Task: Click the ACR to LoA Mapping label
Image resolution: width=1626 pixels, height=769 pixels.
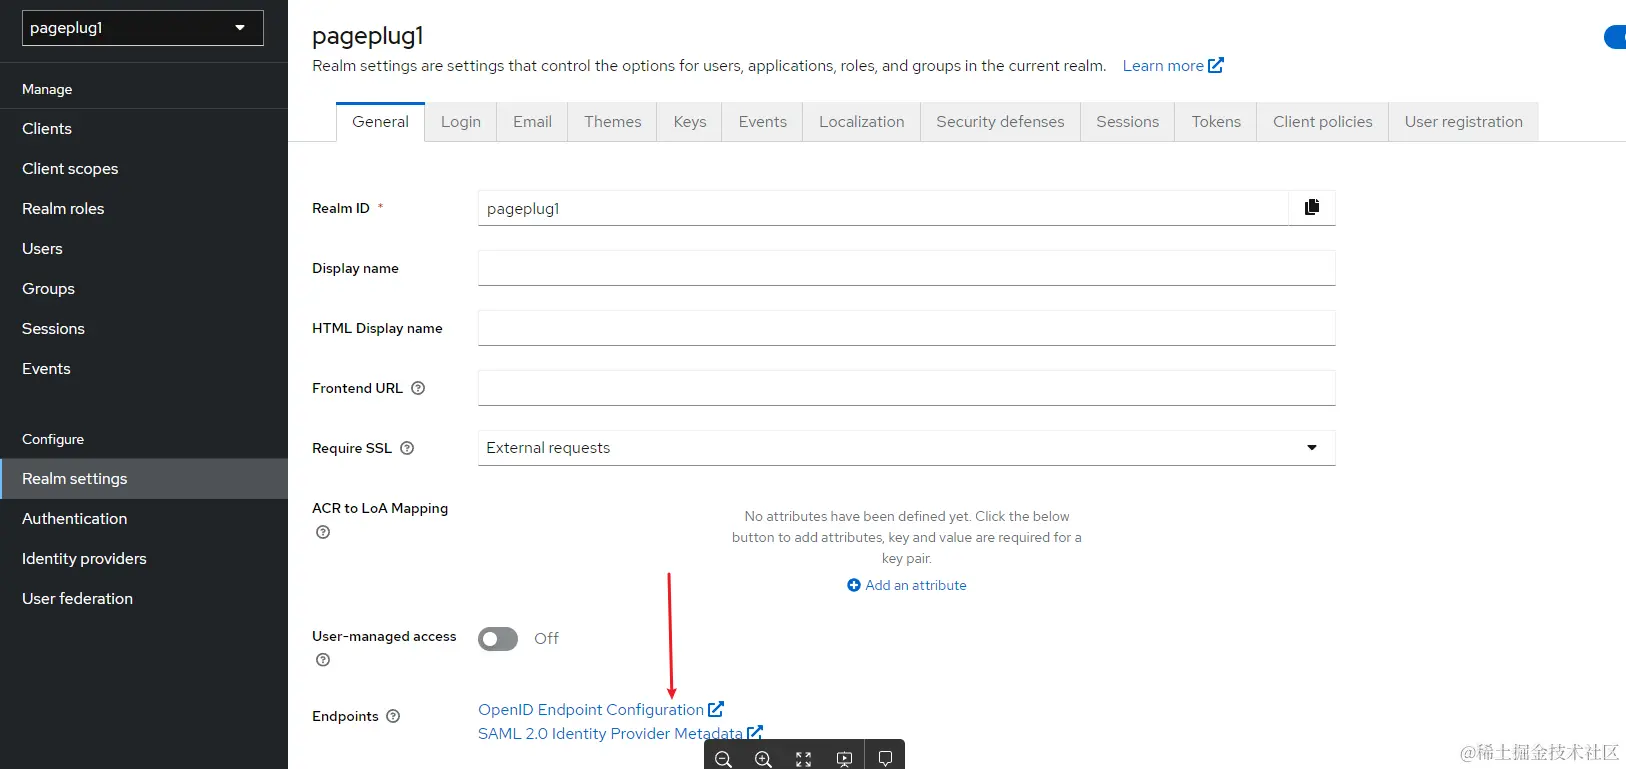Action: pyautogui.click(x=380, y=508)
